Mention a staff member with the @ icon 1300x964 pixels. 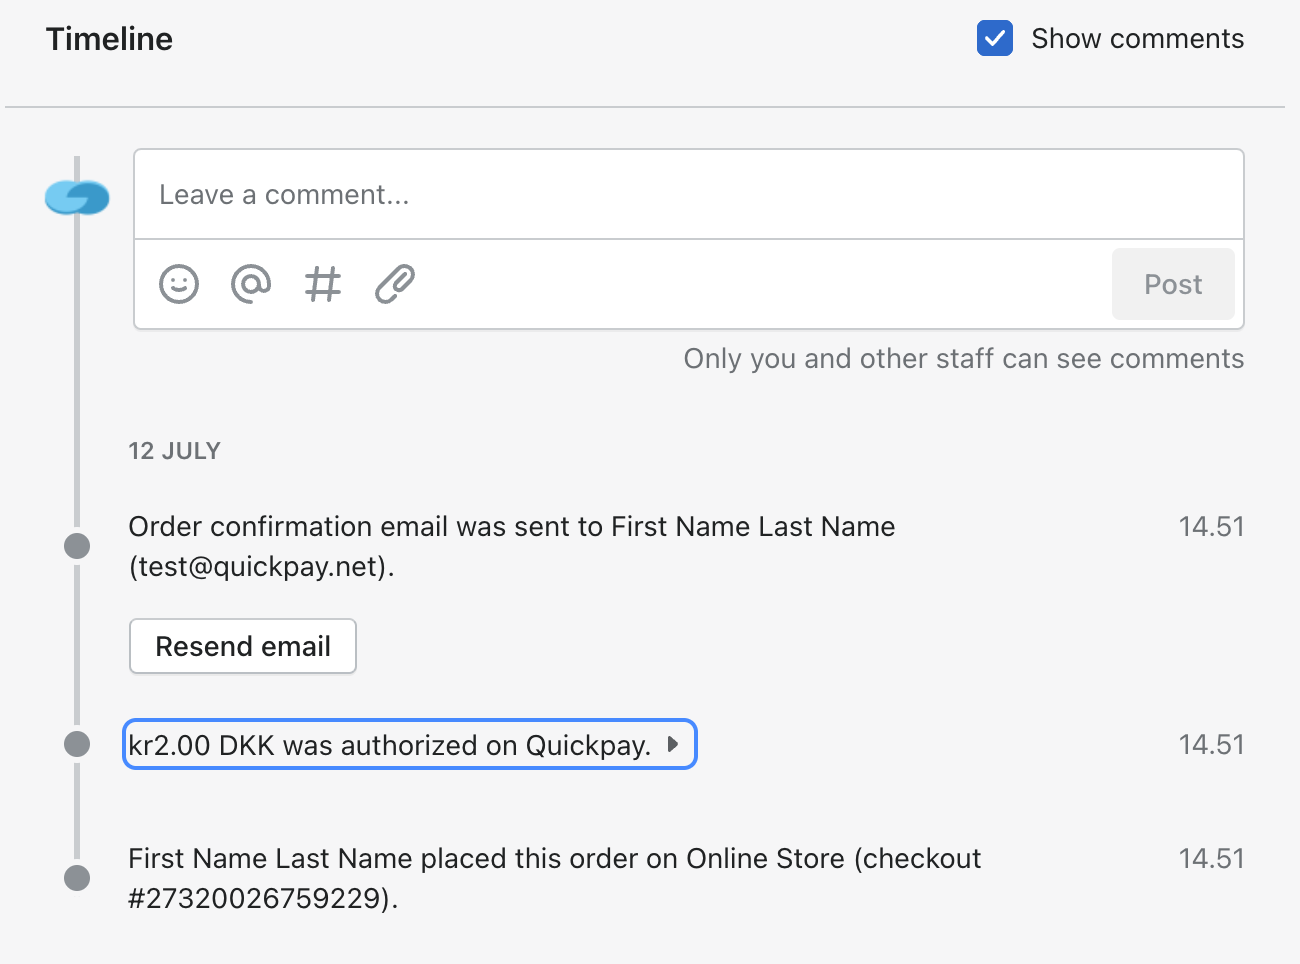251,284
